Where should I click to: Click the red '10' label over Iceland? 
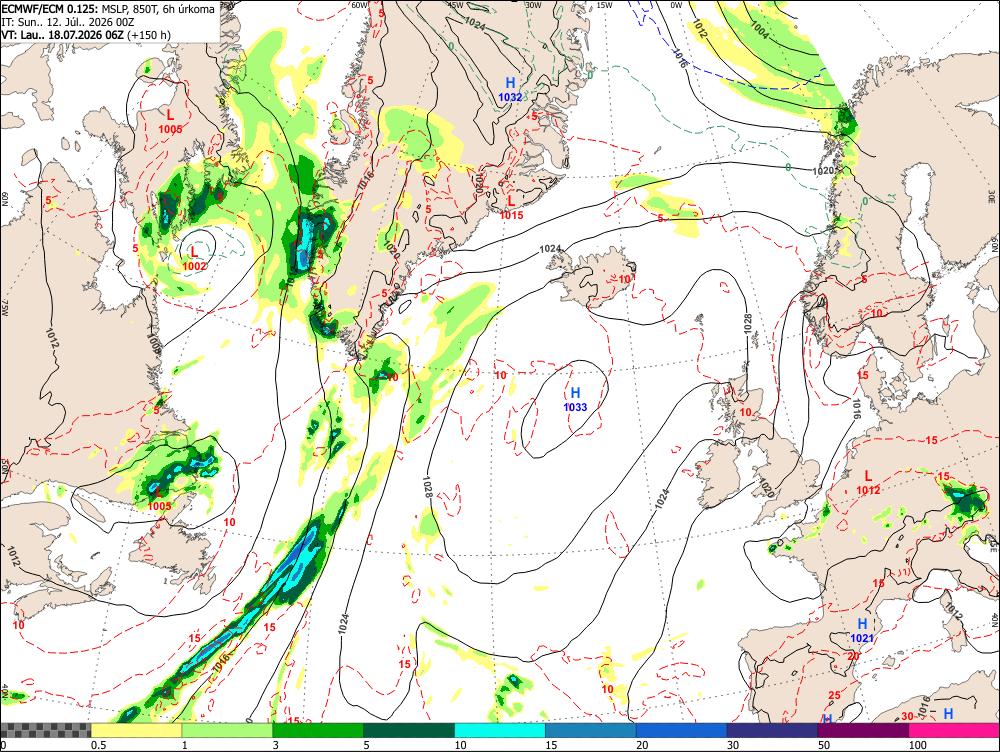pos(624,279)
